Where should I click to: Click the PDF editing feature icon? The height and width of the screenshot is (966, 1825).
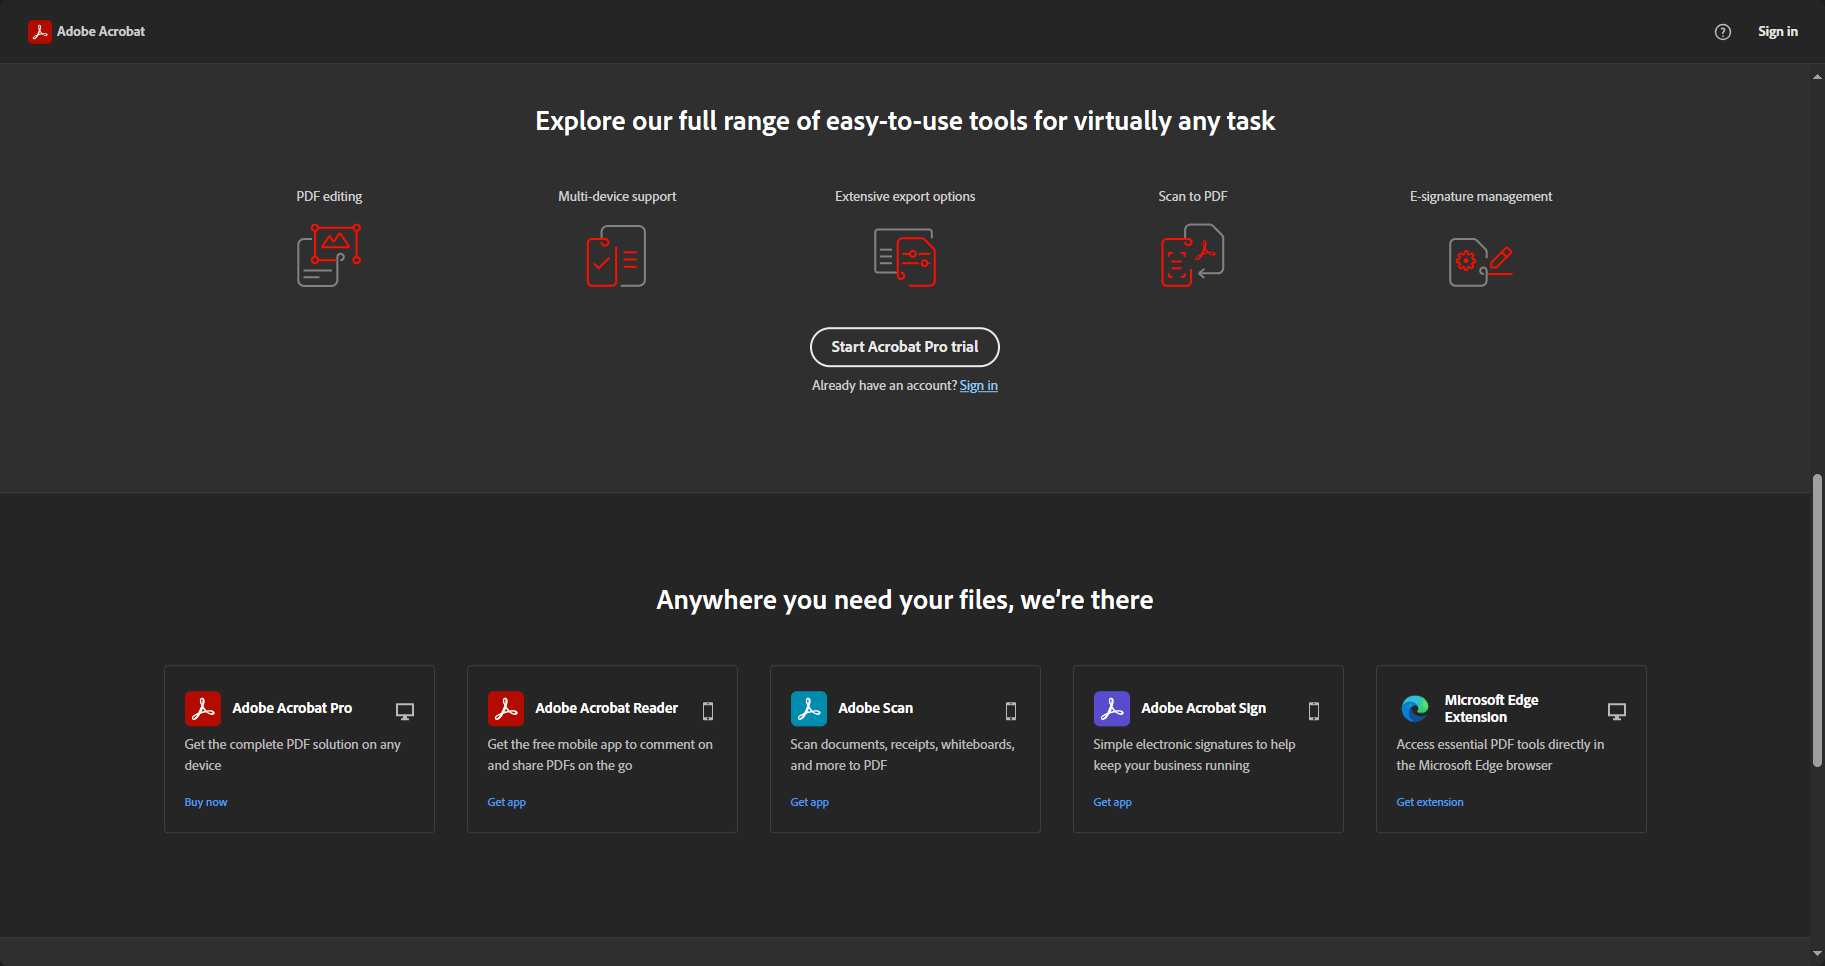click(329, 255)
